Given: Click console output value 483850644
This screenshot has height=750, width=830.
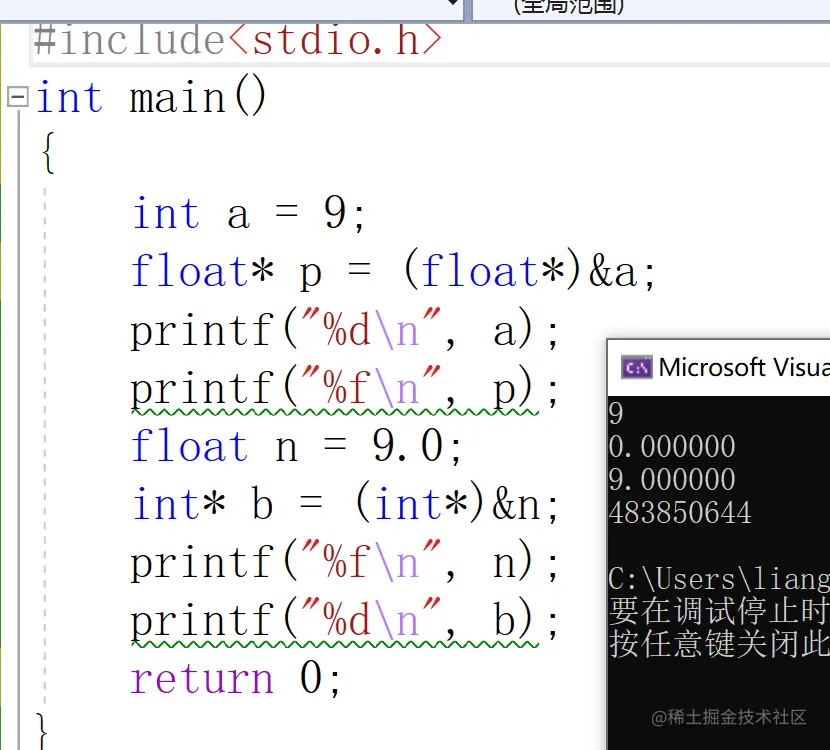Looking at the screenshot, I should (x=680, y=512).
